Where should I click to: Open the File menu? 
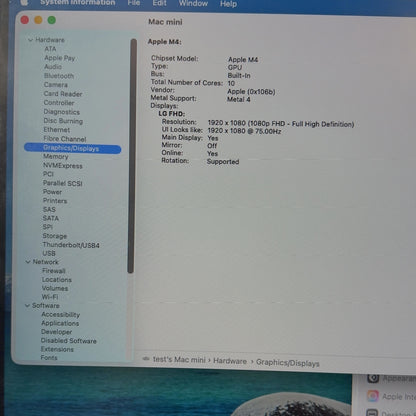(x=134, y=3)
